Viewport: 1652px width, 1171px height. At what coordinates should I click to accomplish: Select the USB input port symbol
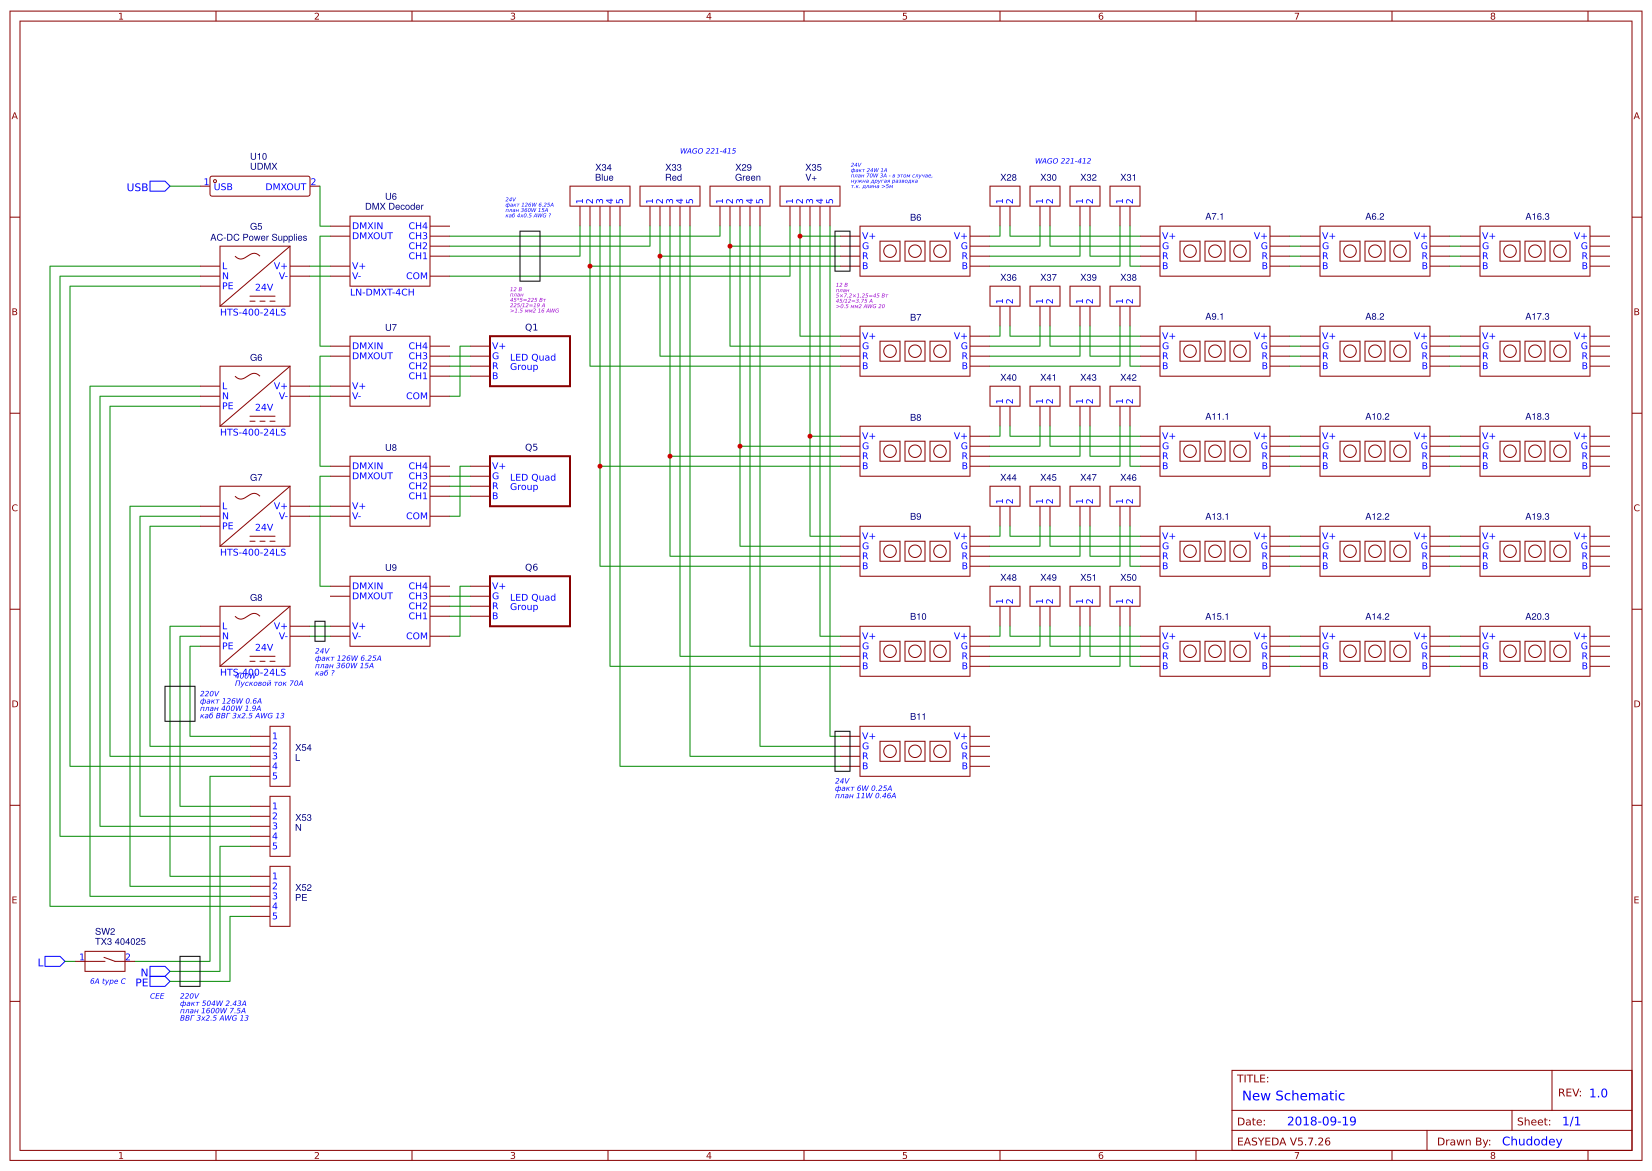click(x=160, y=186)
